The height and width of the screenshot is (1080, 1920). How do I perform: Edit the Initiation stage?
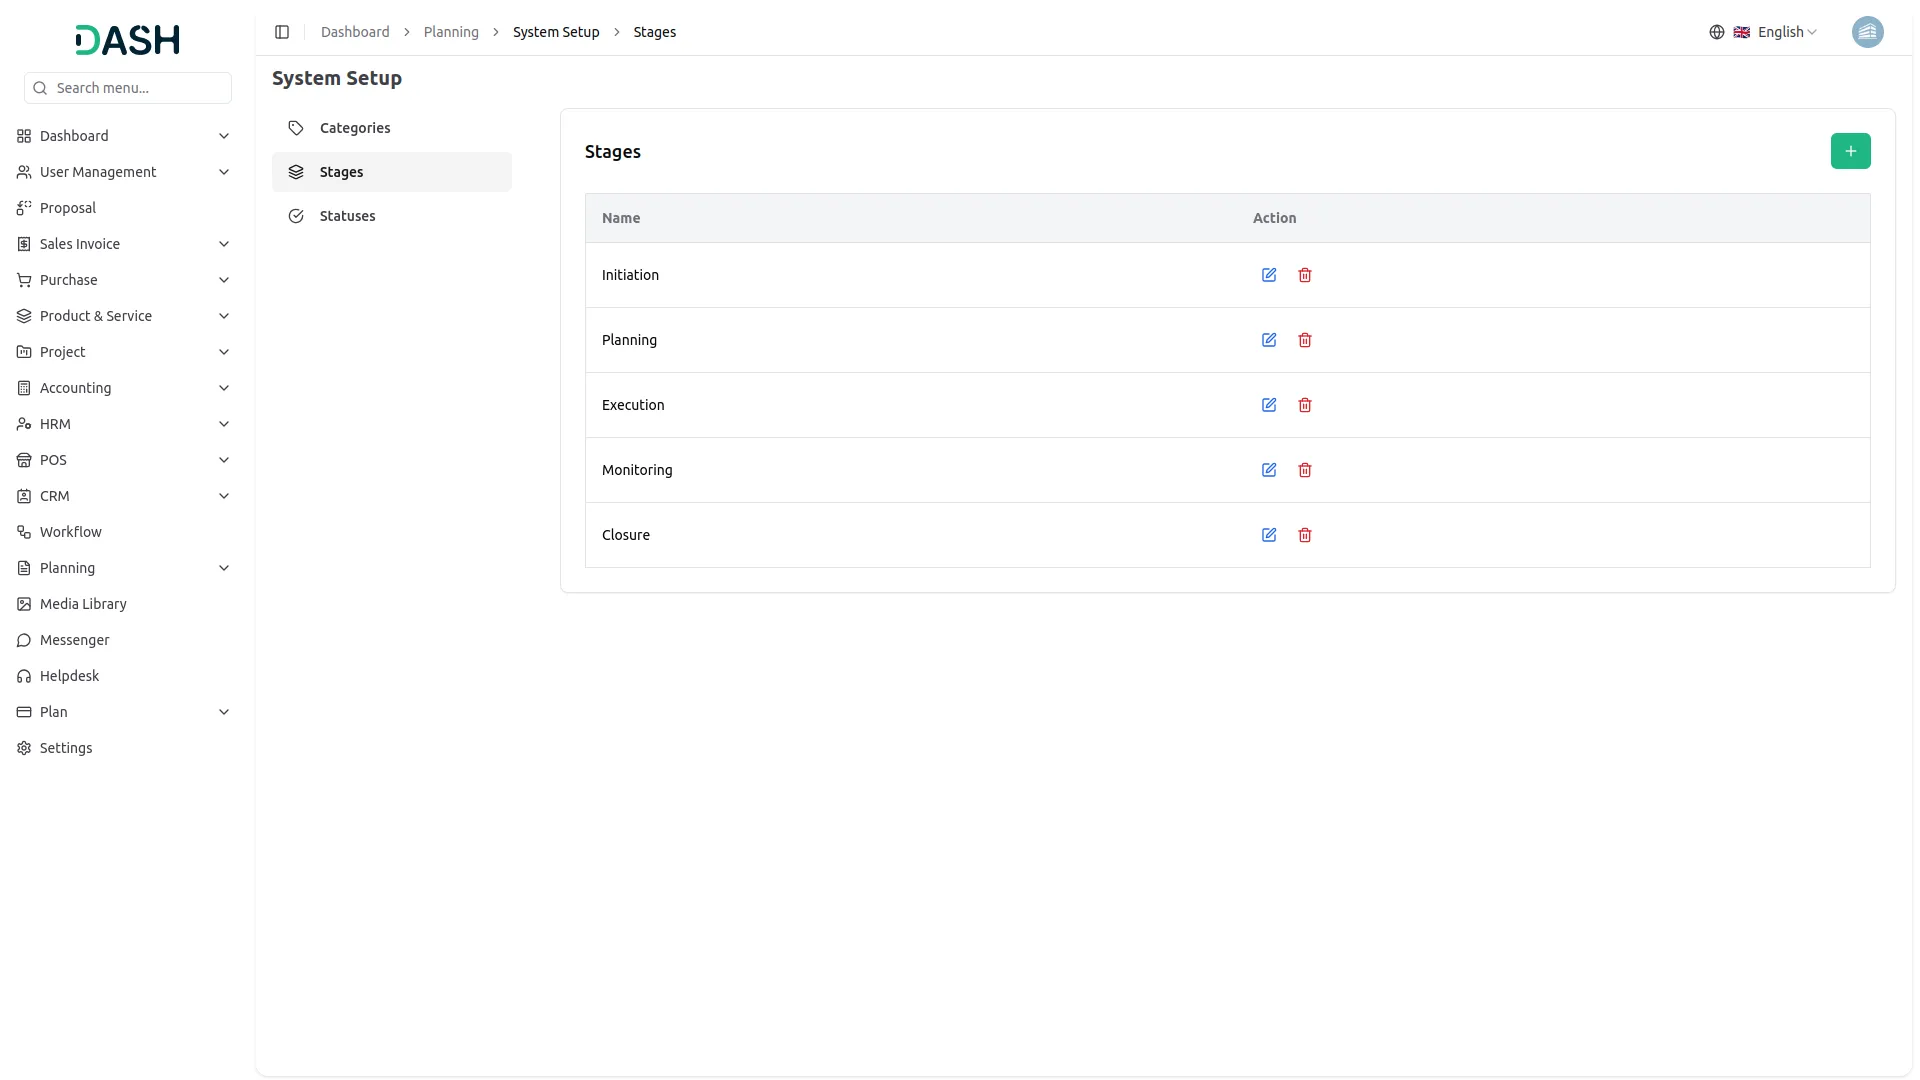1269,275
